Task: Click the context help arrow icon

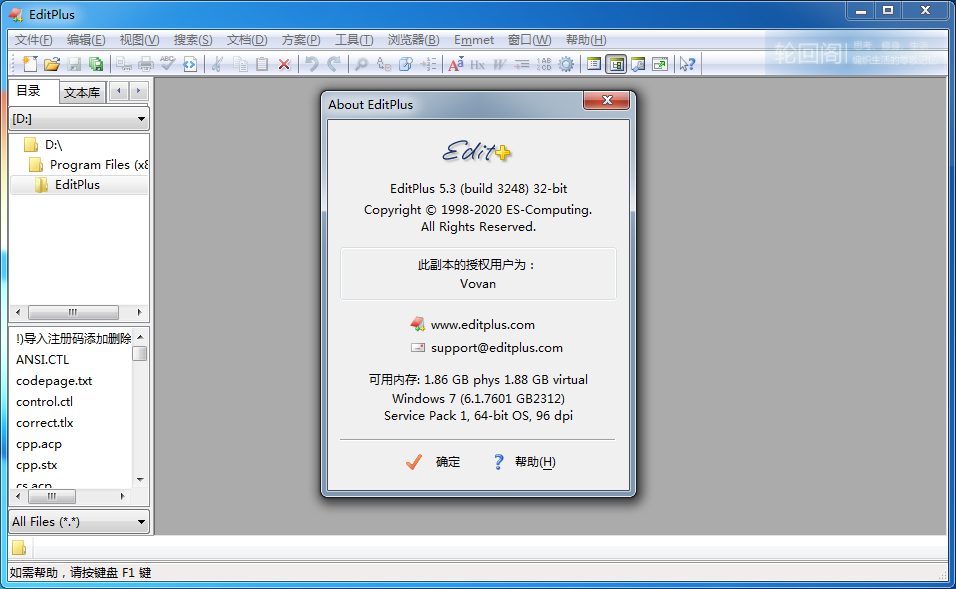Action: coord(687,64)
